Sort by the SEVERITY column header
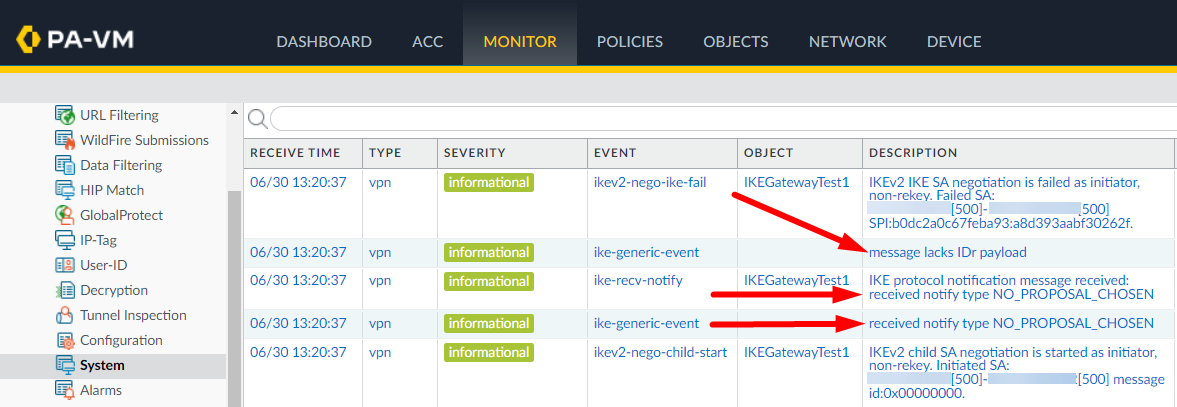The image size is (1177, 407). point(475,153)
